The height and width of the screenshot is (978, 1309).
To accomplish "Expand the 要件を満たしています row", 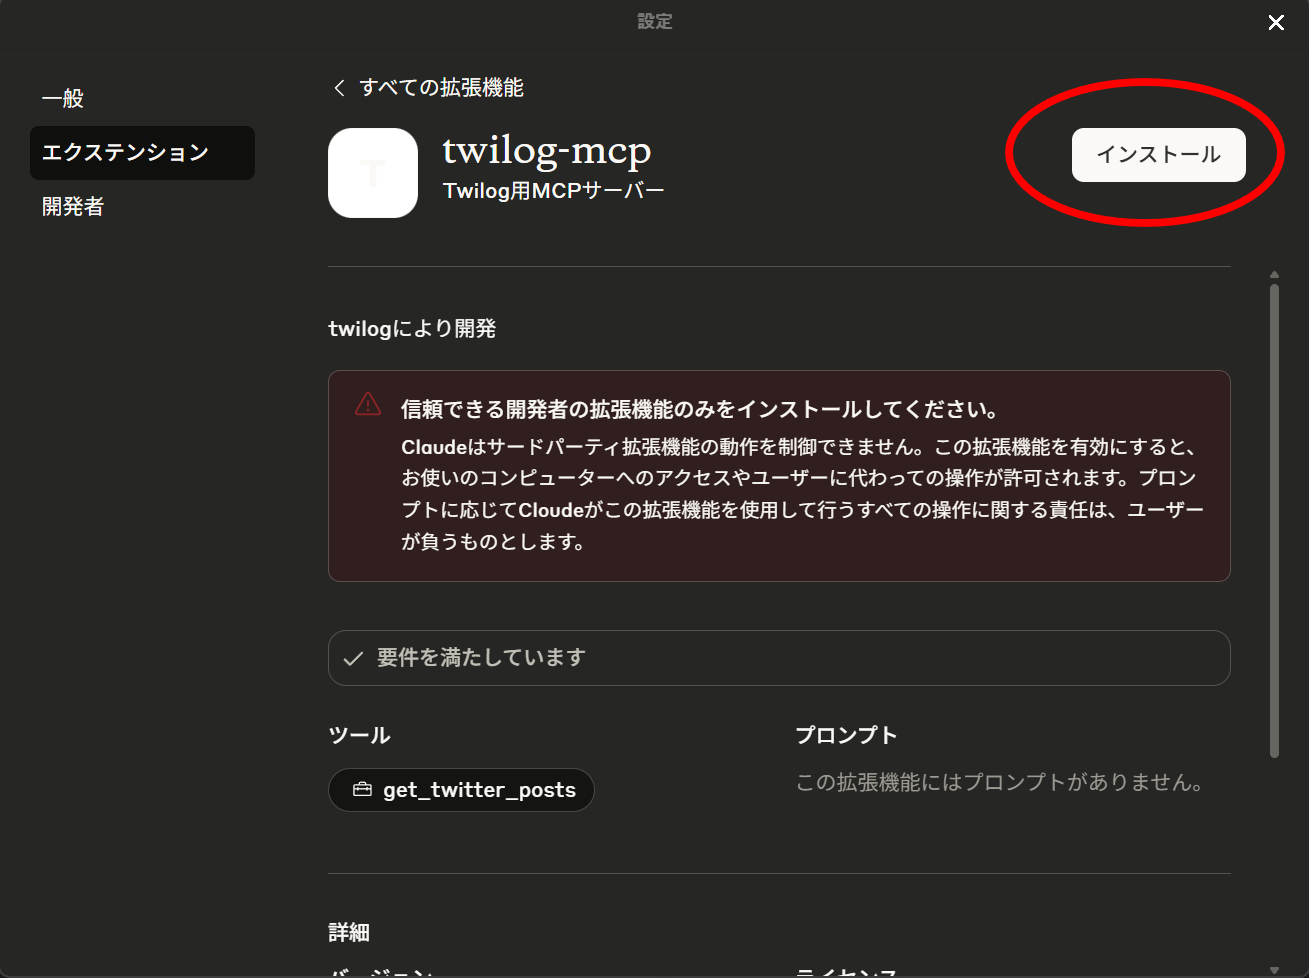I will [779, 658].
